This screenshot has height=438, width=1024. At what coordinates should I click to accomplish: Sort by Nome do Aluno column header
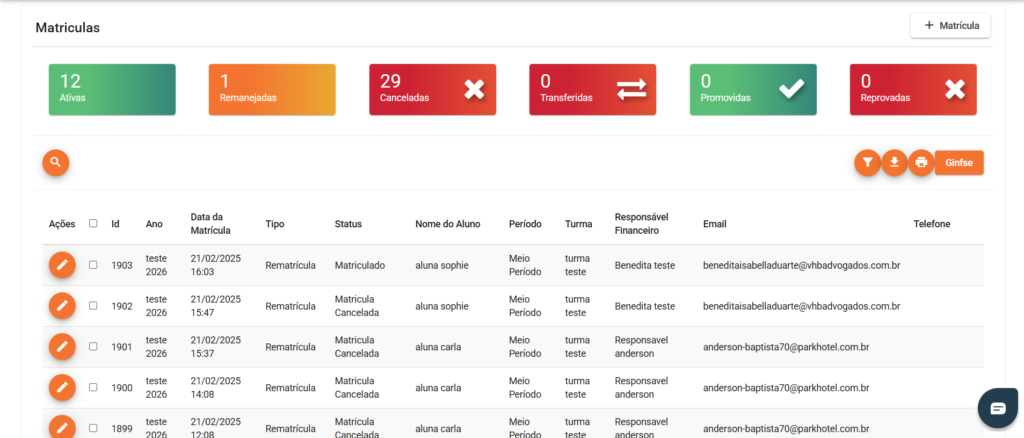tap(447, 224)
